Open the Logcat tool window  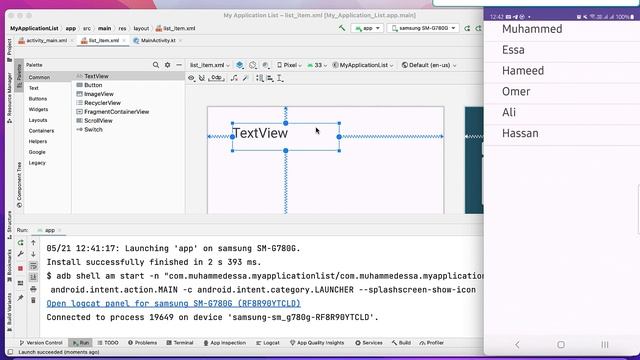pyautogui.click(x=268, y=343)
